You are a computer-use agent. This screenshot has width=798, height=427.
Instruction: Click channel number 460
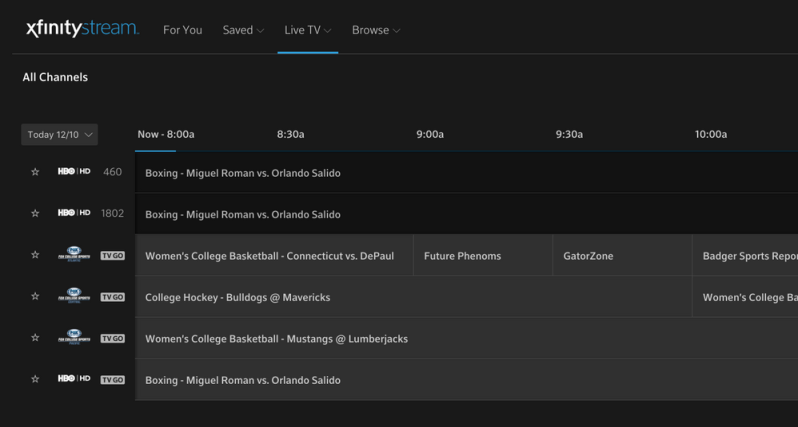112,172
